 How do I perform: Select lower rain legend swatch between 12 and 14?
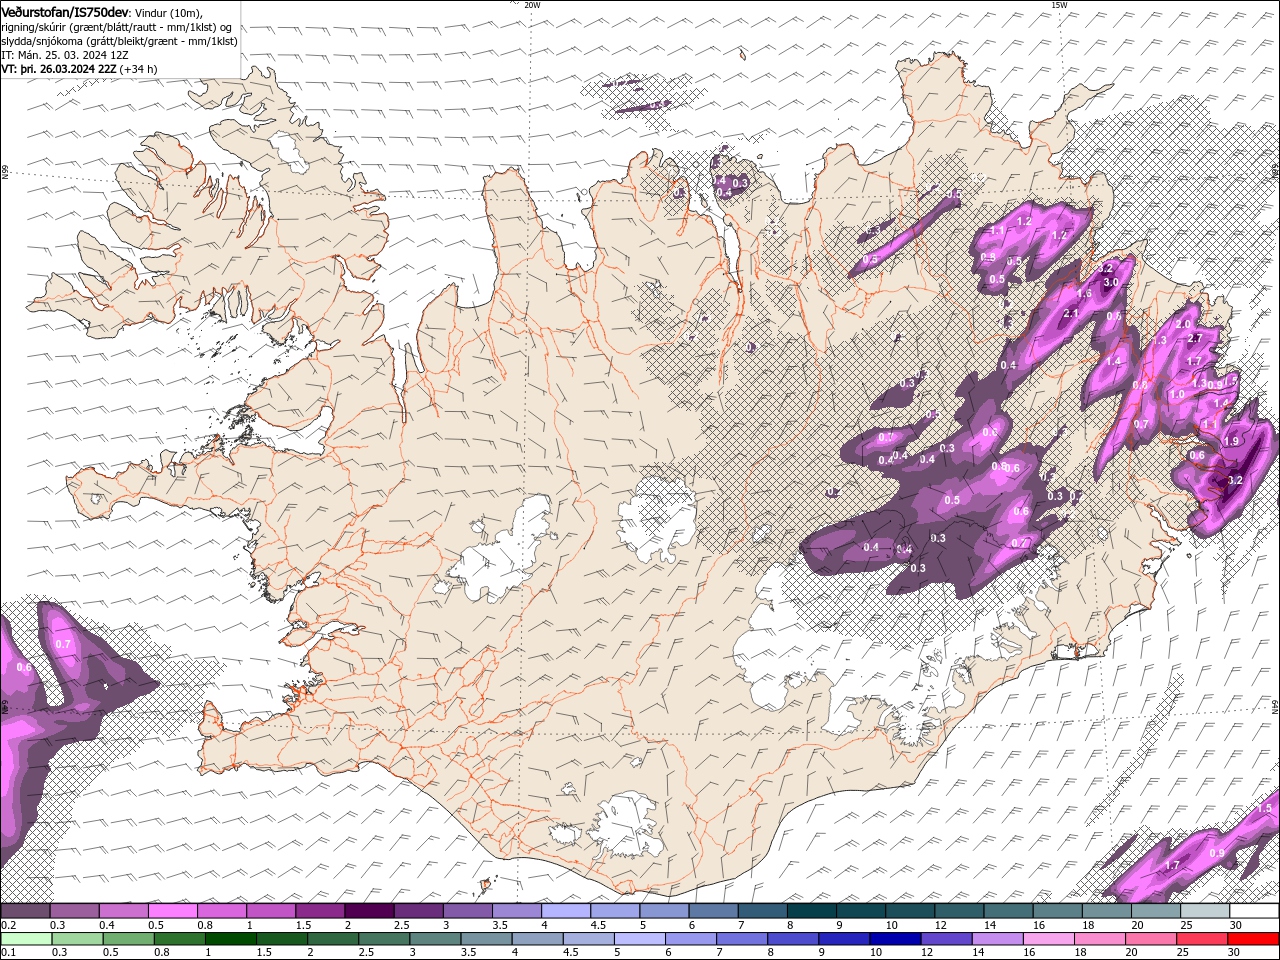[x=946, y=939]
